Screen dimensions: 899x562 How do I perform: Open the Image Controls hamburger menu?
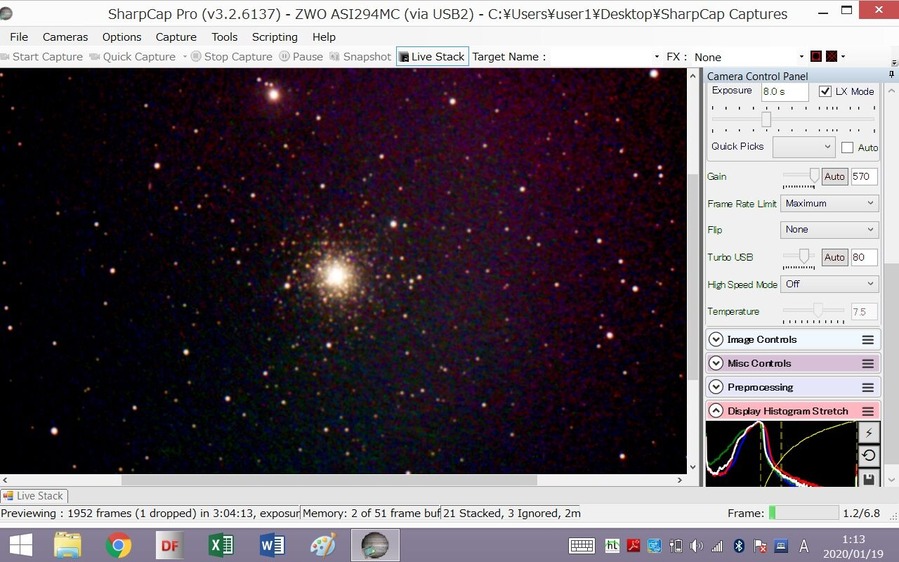(867, 339)
